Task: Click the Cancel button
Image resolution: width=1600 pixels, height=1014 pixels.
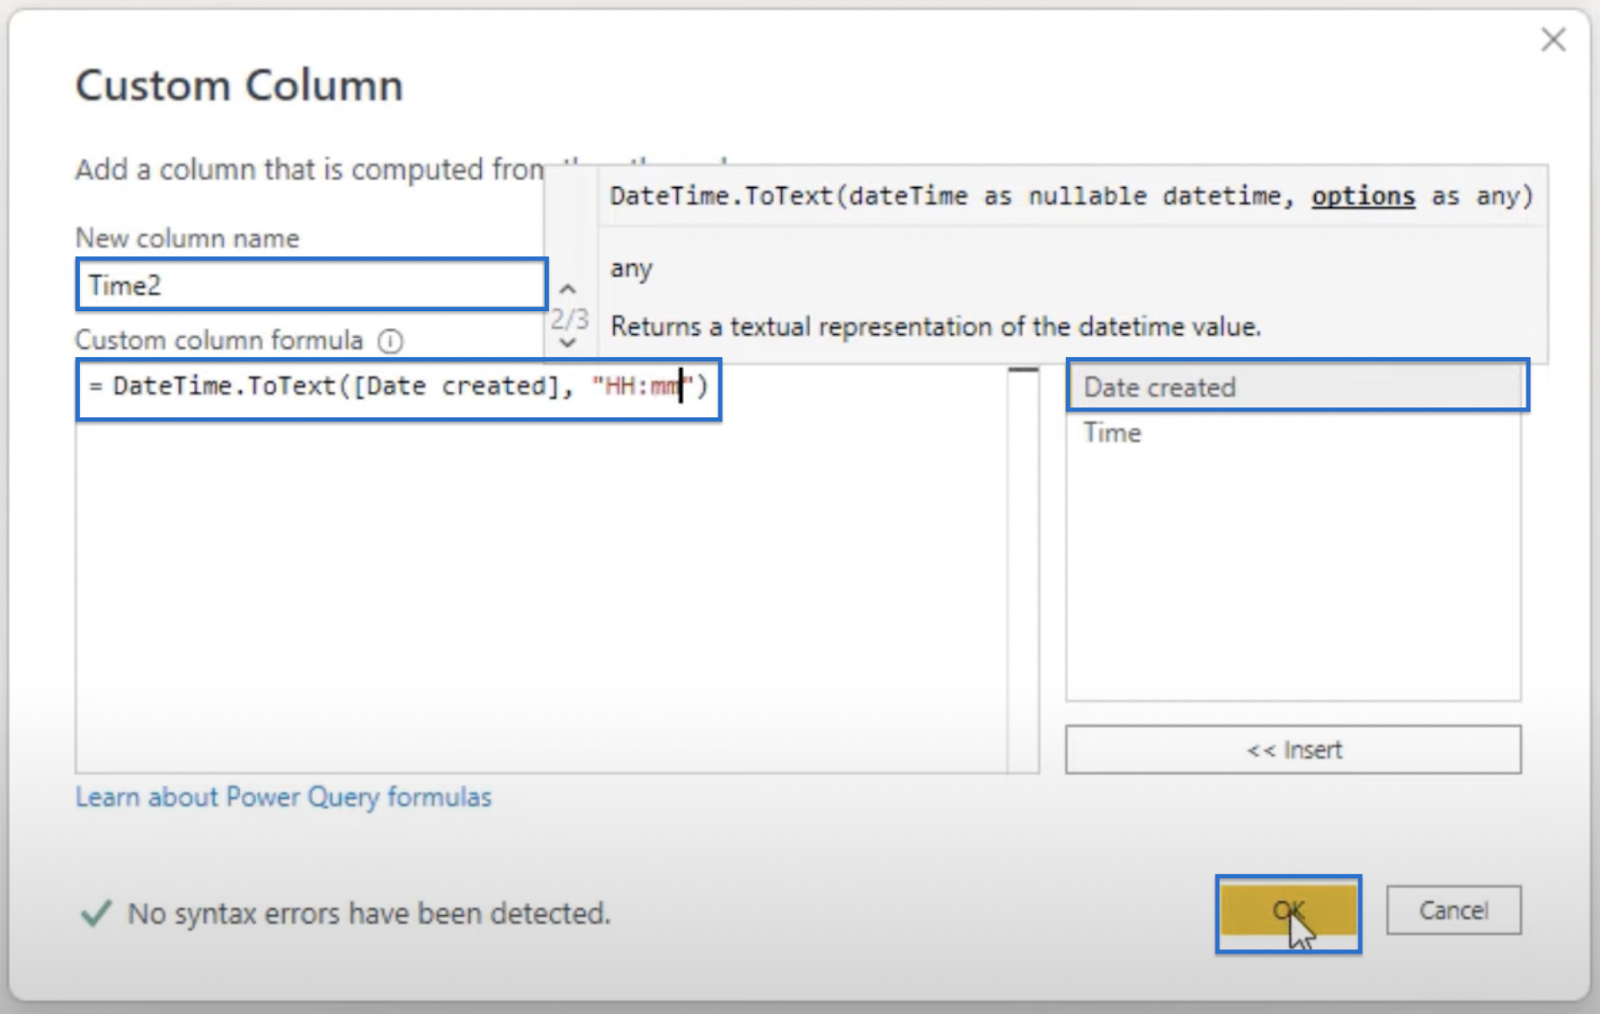Action: pyautogui.click(x=1453, y=910)
